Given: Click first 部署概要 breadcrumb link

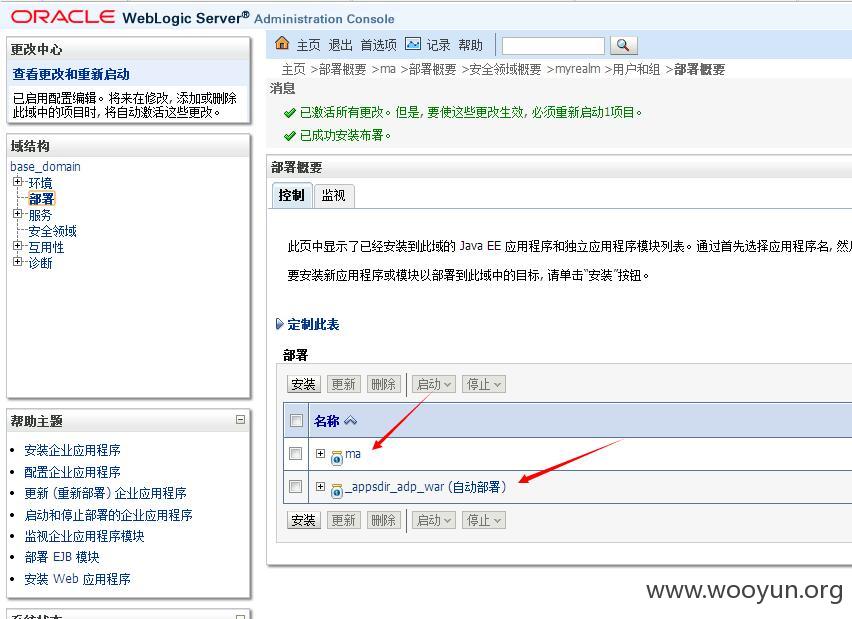Looking at the screenshot, I should point(342,69).
